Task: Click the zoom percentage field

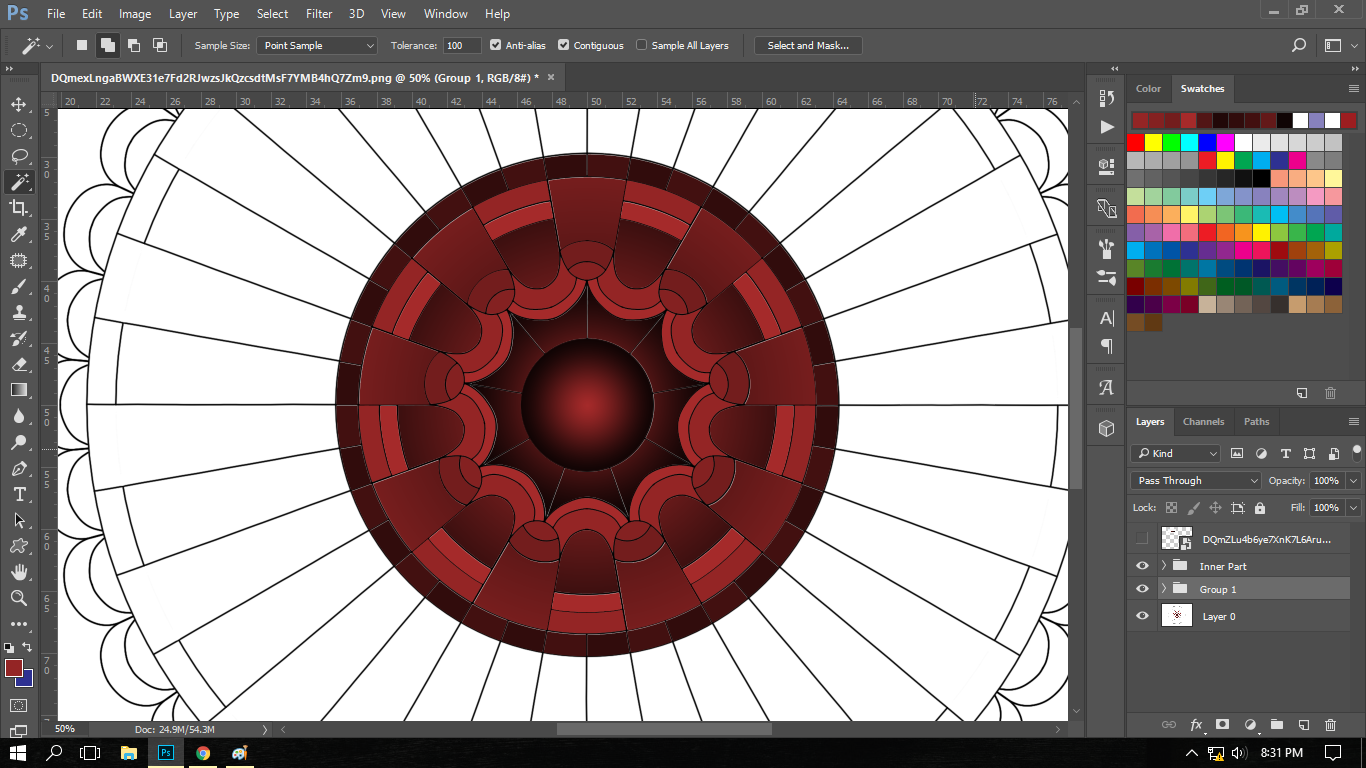Action: (65, 729)
